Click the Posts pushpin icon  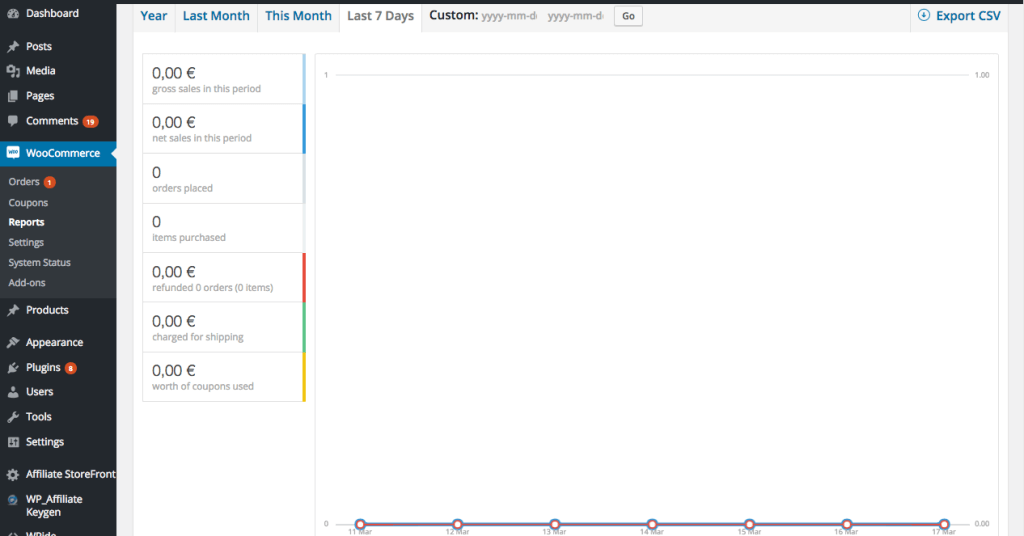[x=13, y=47]
